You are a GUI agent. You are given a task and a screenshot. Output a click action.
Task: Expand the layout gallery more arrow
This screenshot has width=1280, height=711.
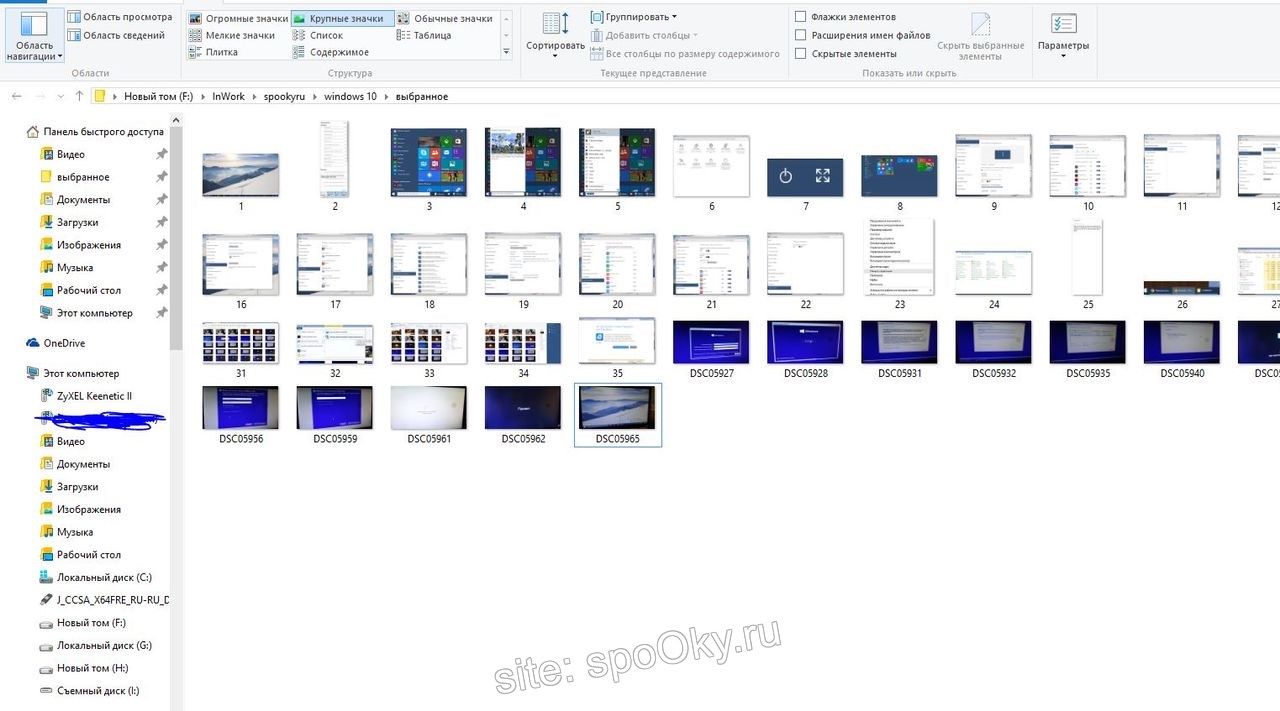(x=506, y=52)
